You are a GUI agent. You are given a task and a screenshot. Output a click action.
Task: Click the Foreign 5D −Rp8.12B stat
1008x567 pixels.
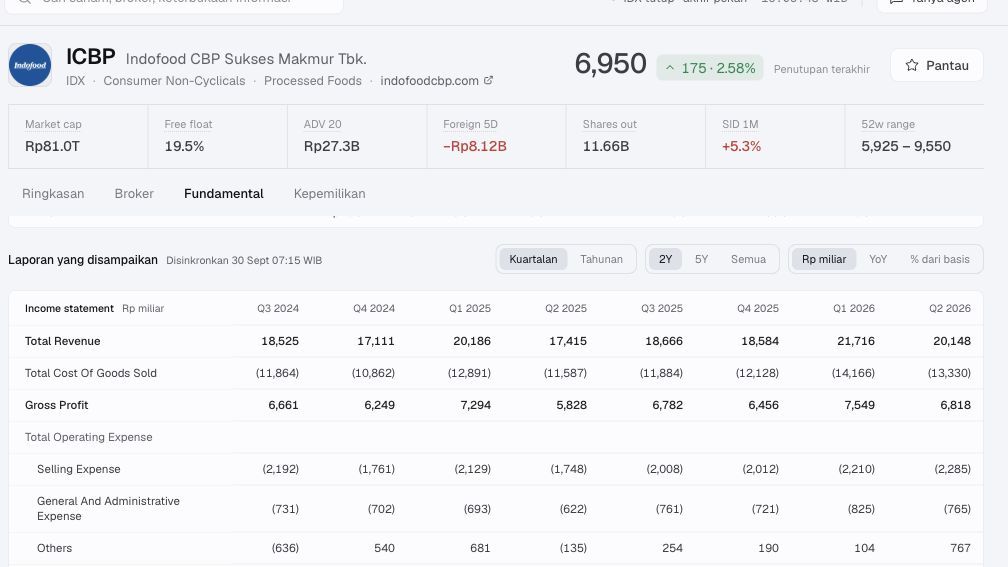[x=497, y=136]
